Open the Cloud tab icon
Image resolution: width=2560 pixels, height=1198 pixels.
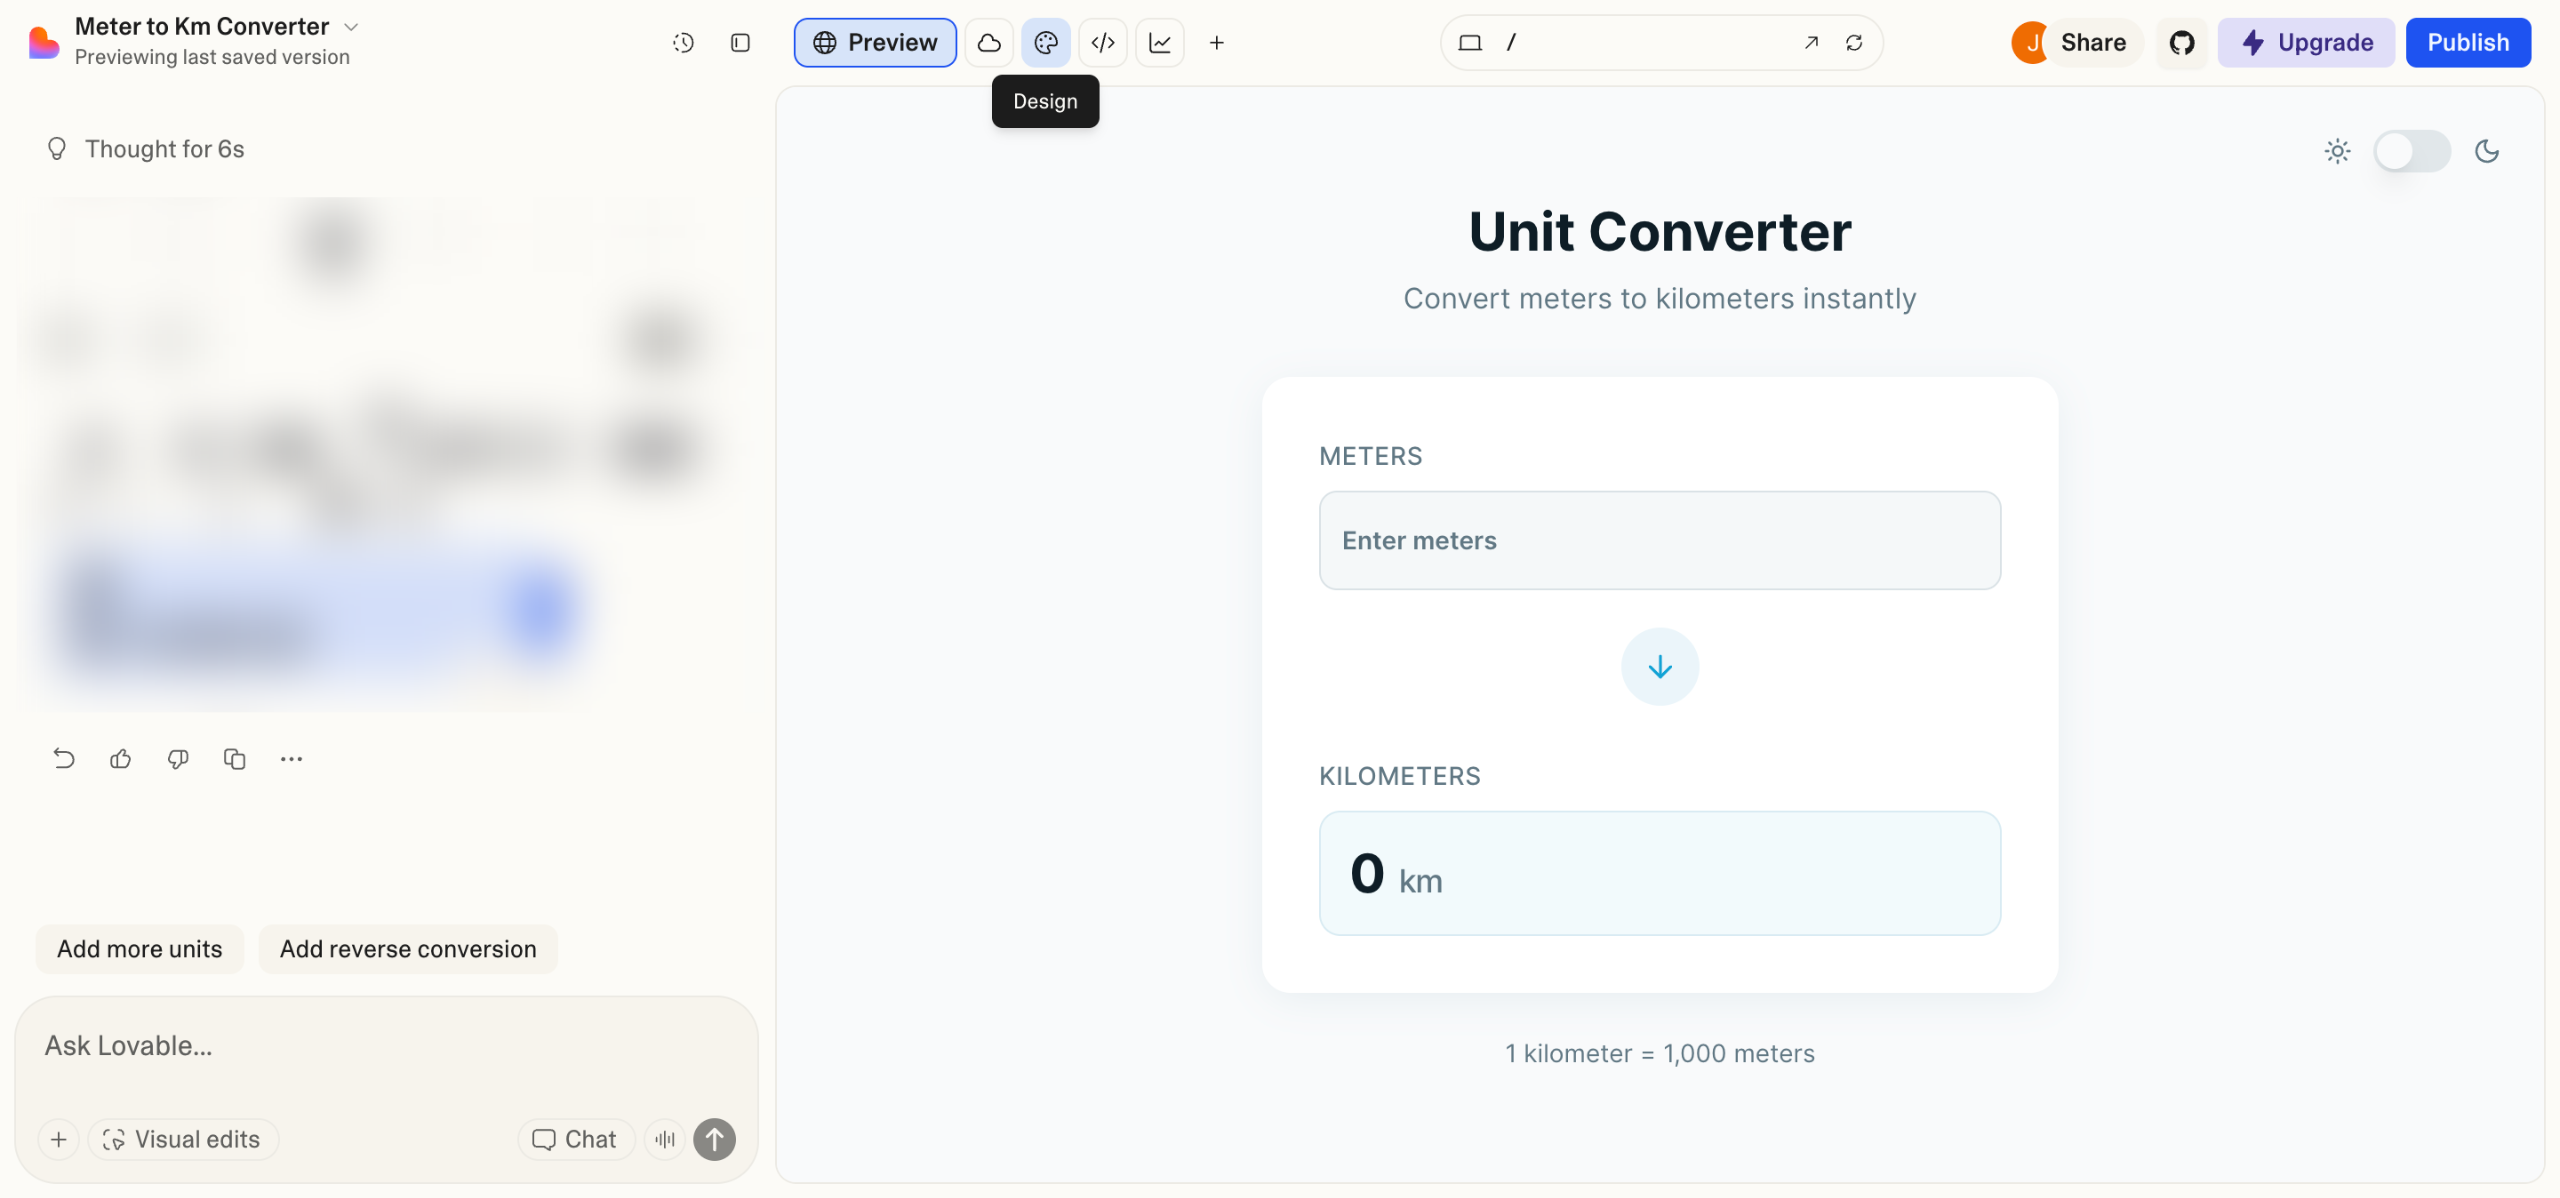[x=989, y=43]
